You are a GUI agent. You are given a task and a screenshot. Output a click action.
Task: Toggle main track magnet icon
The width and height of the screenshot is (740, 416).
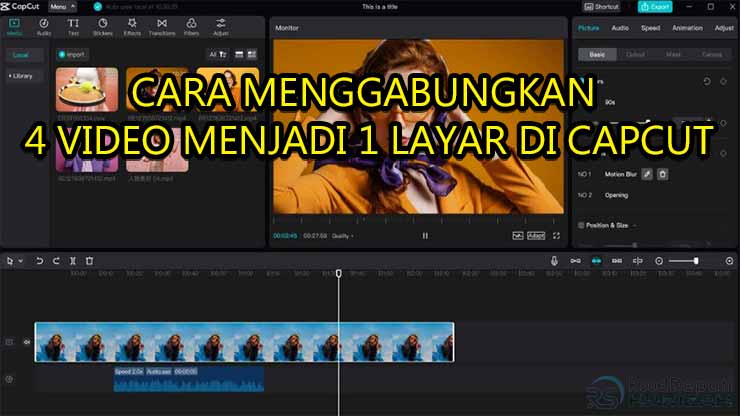(575, 261)
